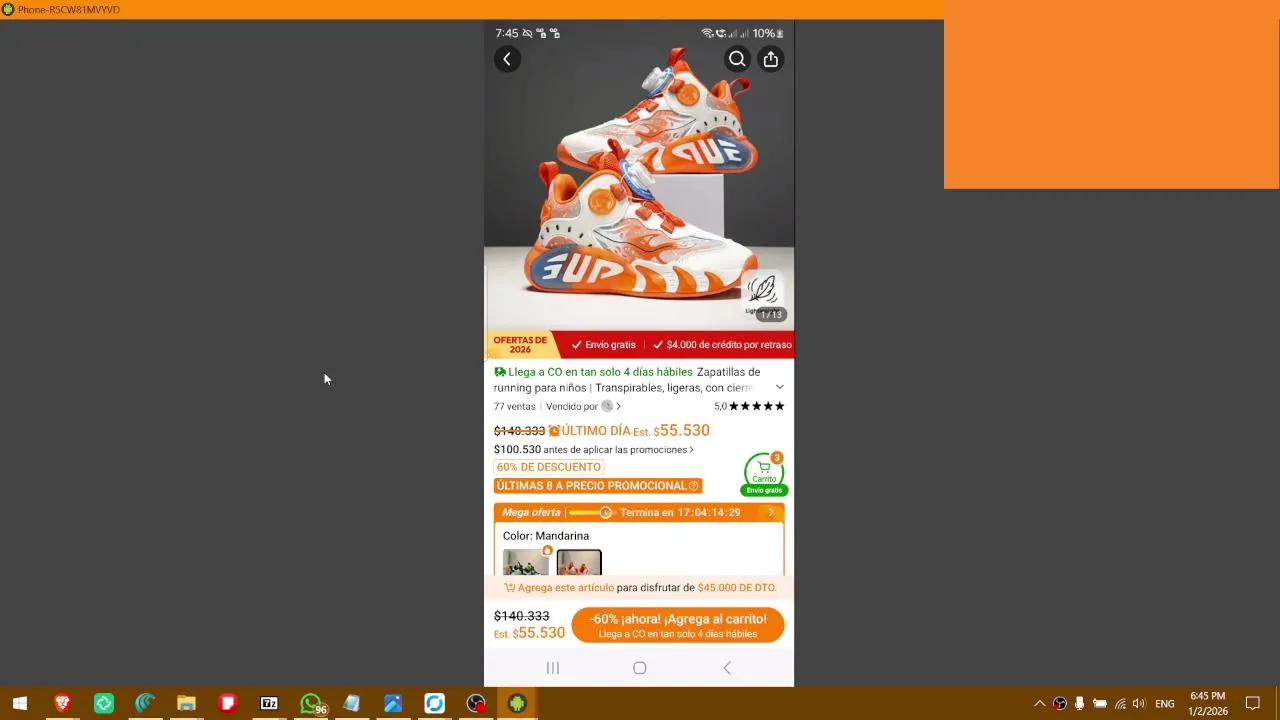This screenshot has height=720, width=1280.
Task: Open volume control in system tray
Action: [1139, 703]
